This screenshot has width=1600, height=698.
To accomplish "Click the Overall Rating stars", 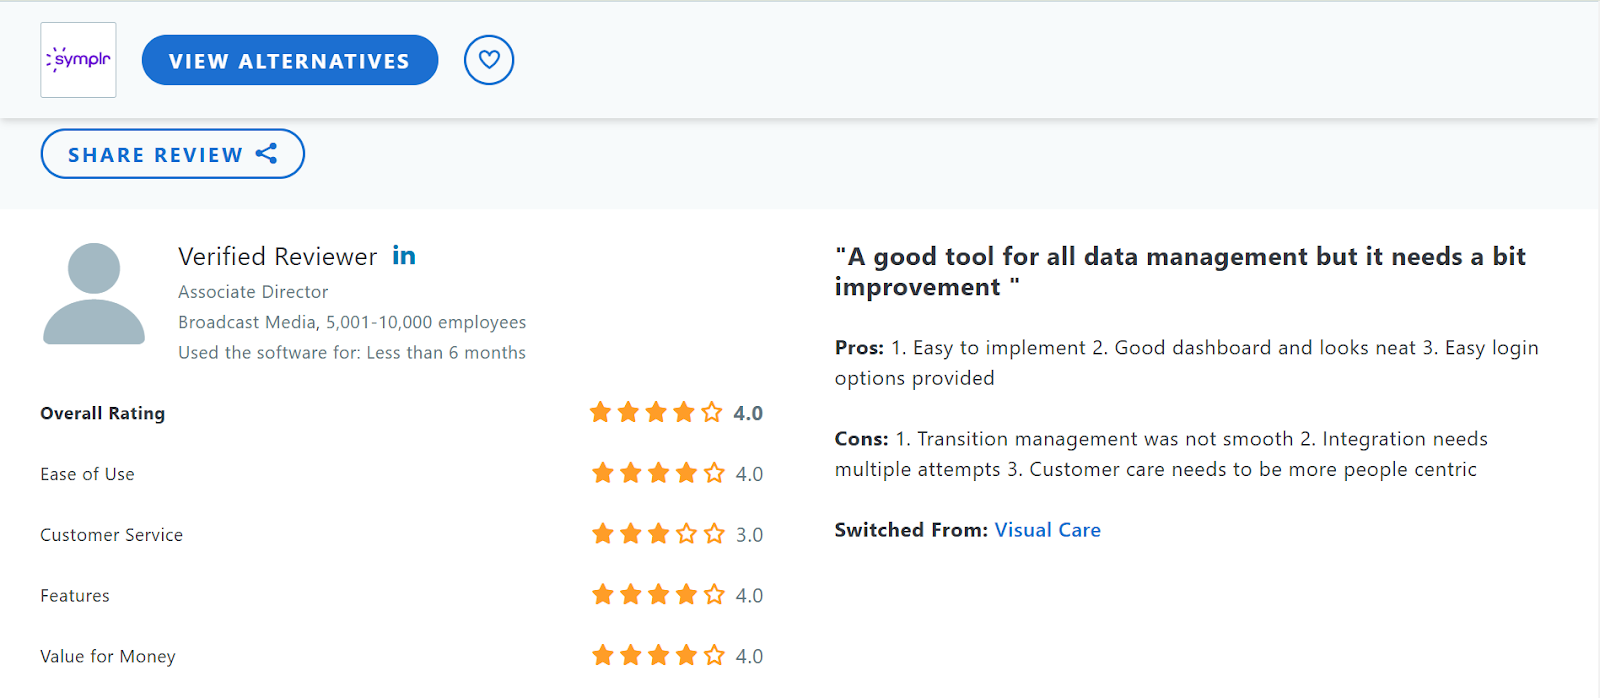I will (656, 412).
